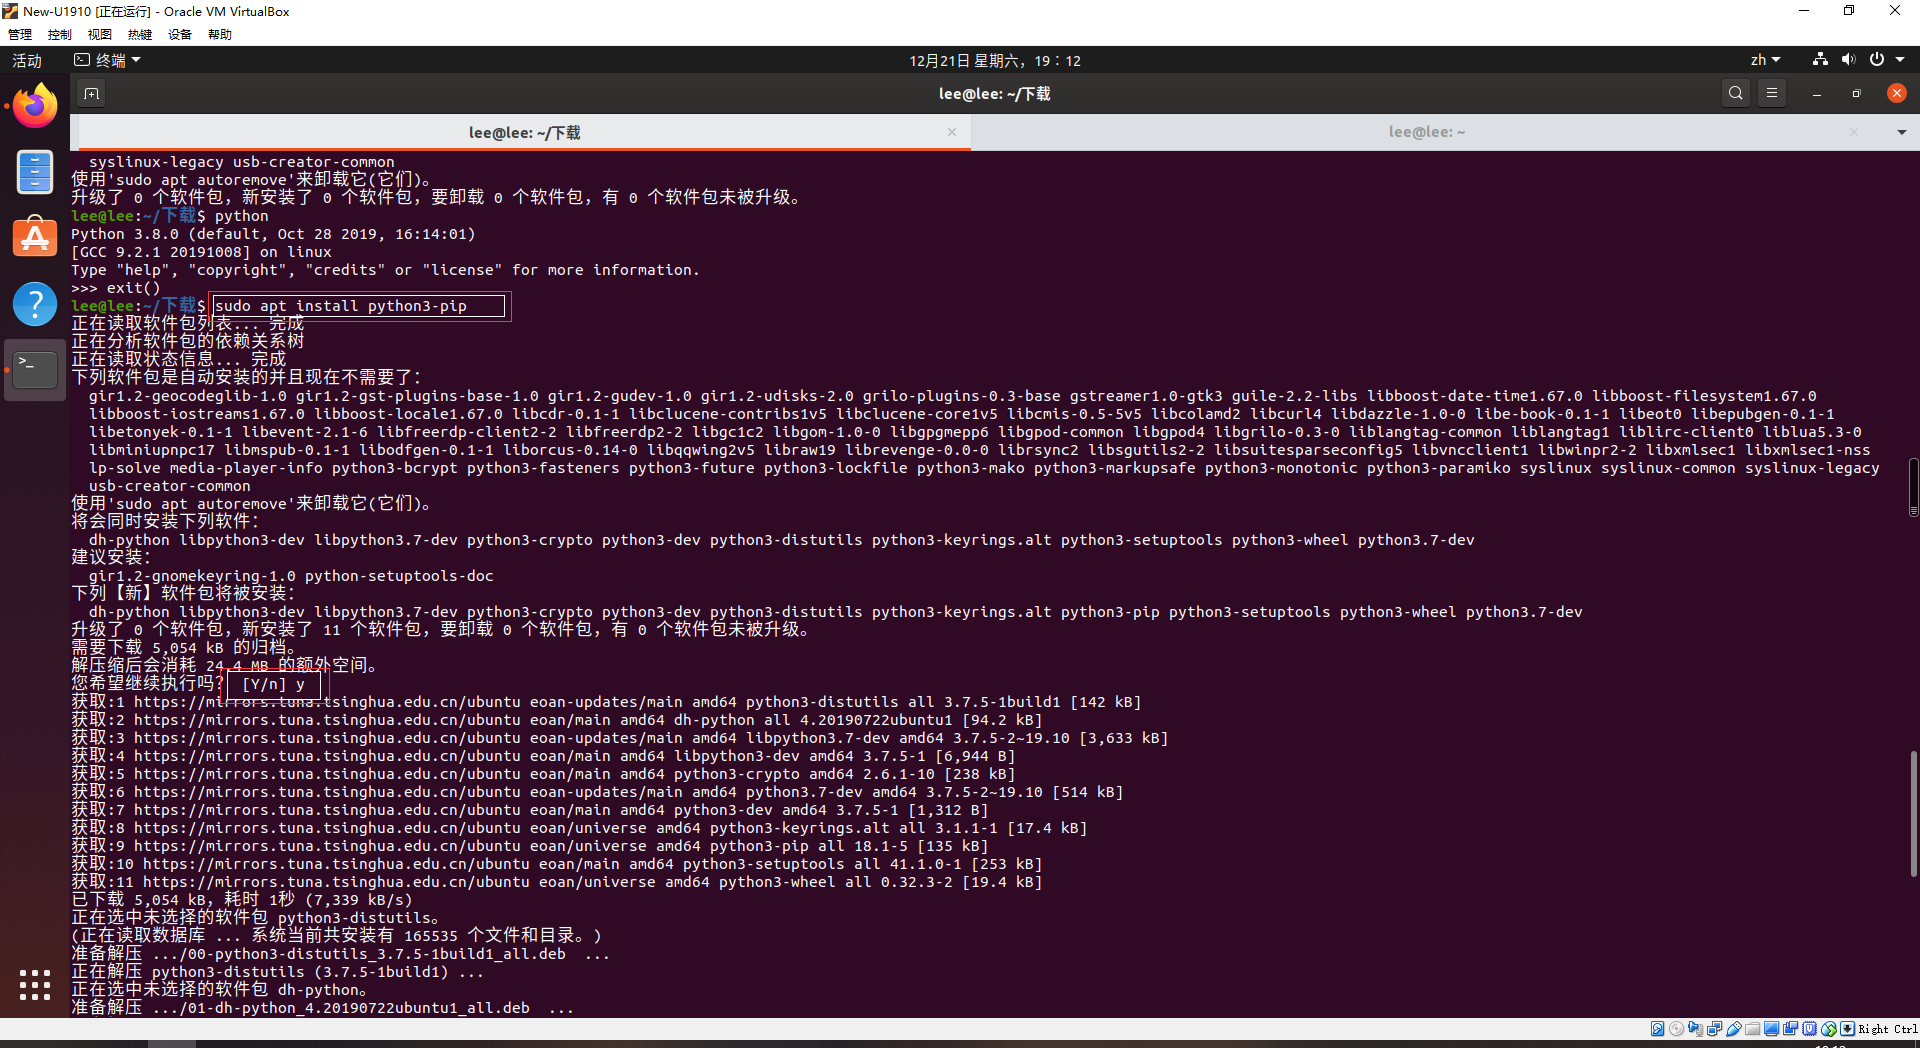
Task: Click the '获取:11' python3-wheel download line
Action: 557,882
